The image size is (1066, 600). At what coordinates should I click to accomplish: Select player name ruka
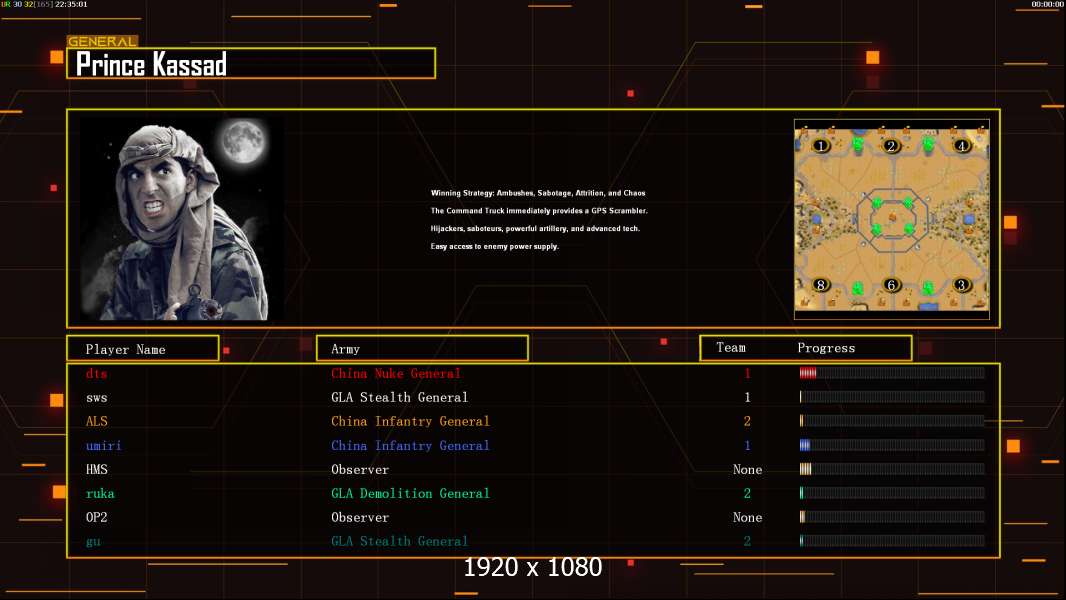pos(100,493)
